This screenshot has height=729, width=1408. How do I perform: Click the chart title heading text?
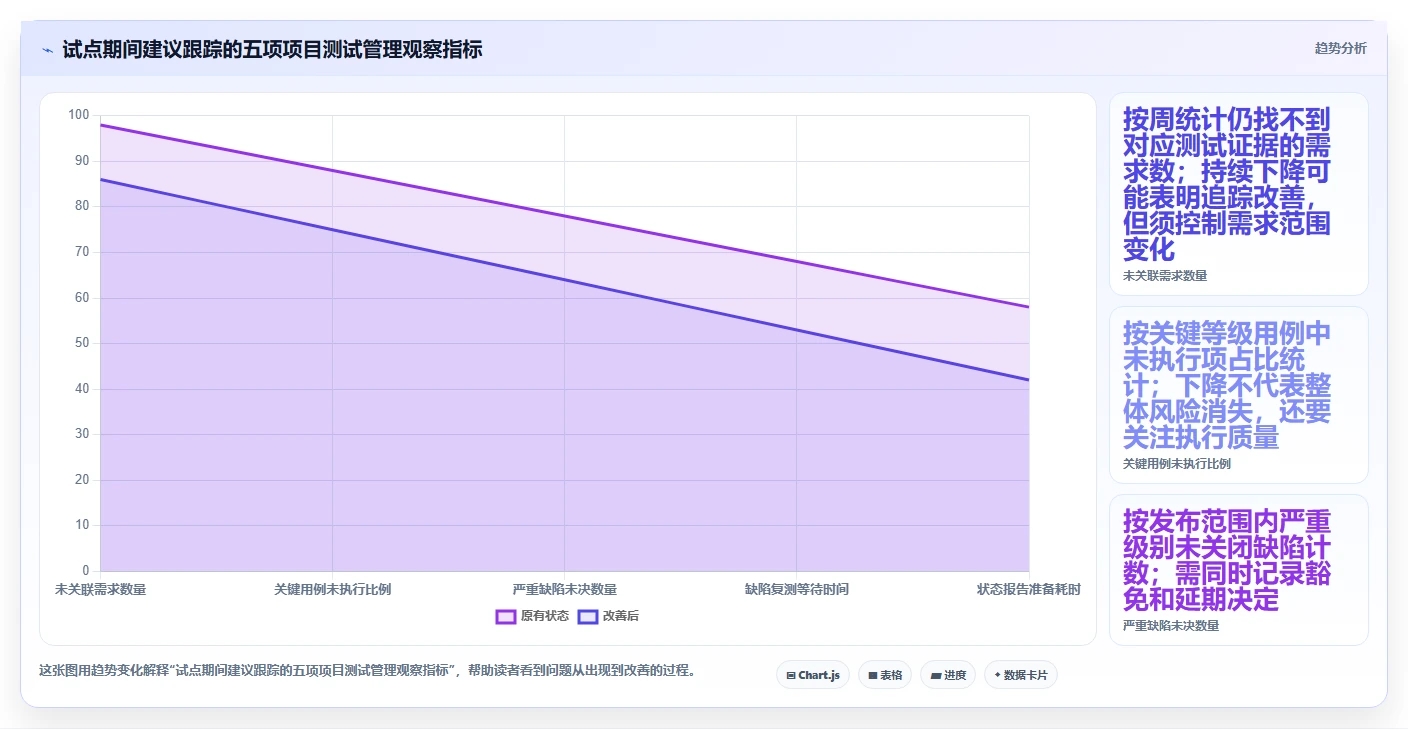272,49
